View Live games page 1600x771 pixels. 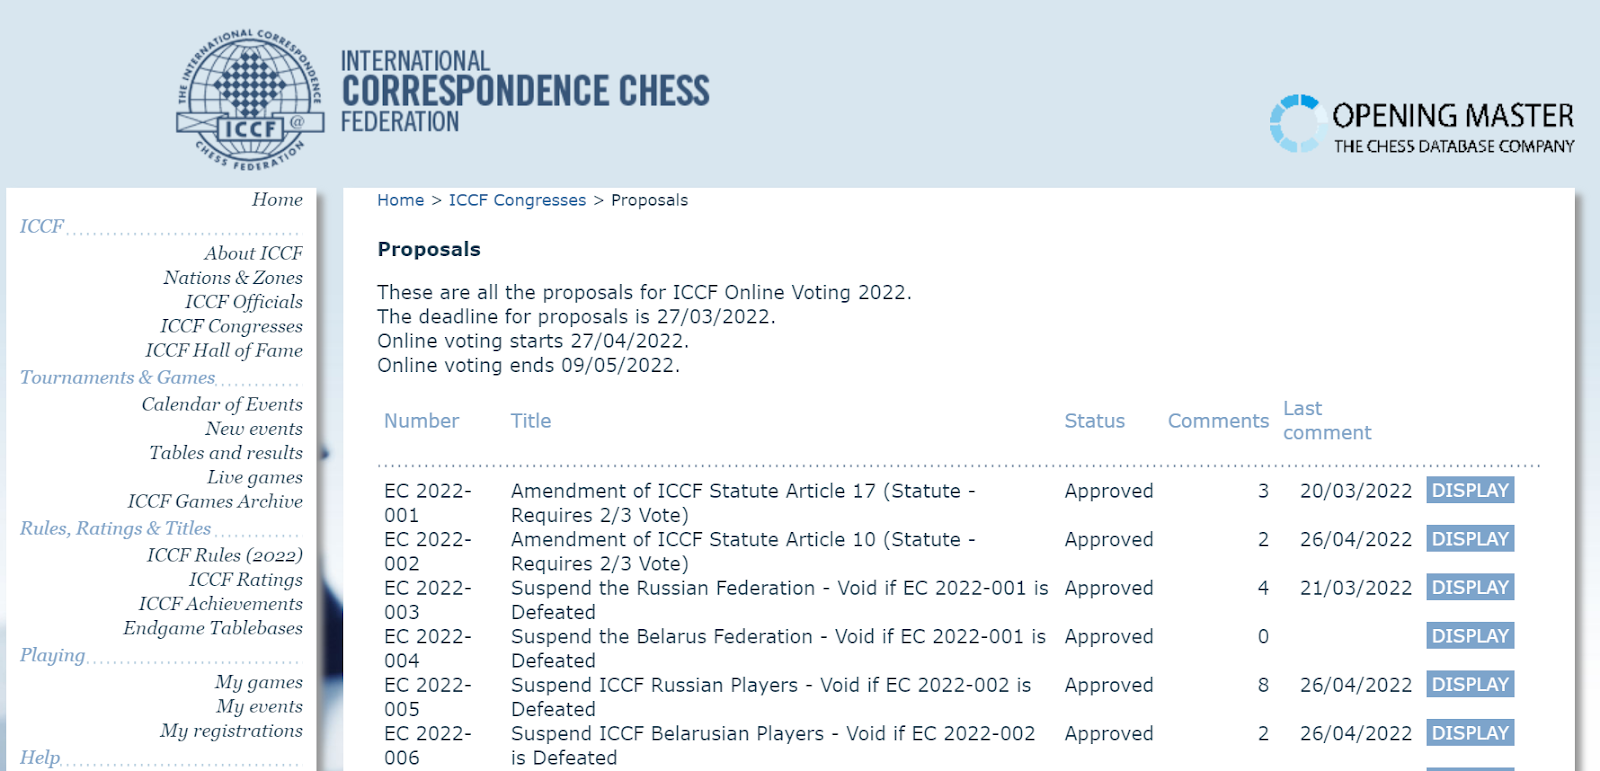(255, 477)
